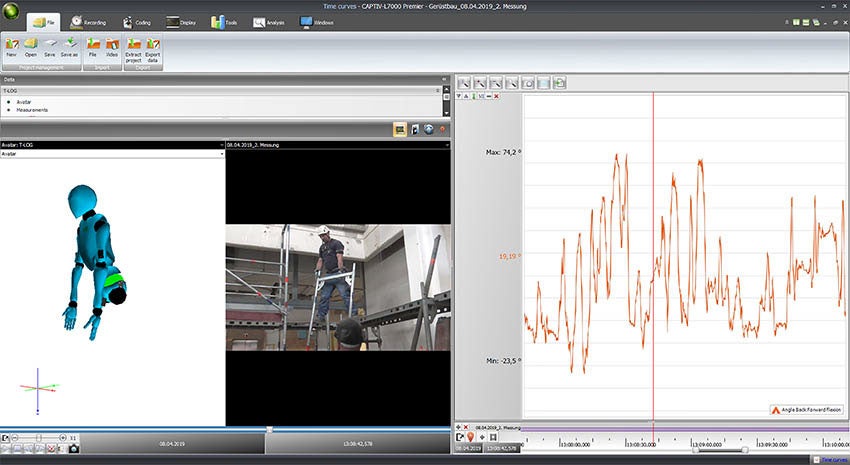
Task: Click the playback speed slider handle
Action: point(39,437)
